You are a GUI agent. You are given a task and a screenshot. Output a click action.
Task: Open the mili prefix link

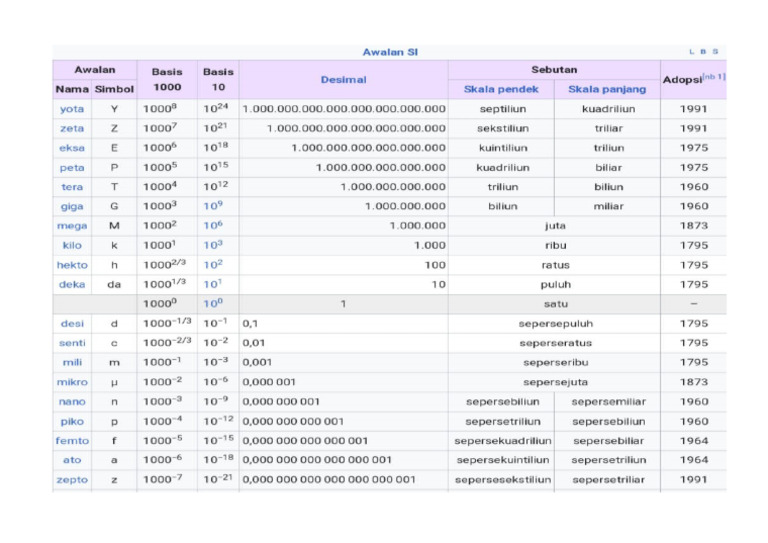pyautogui.click(x=72, y=362)
